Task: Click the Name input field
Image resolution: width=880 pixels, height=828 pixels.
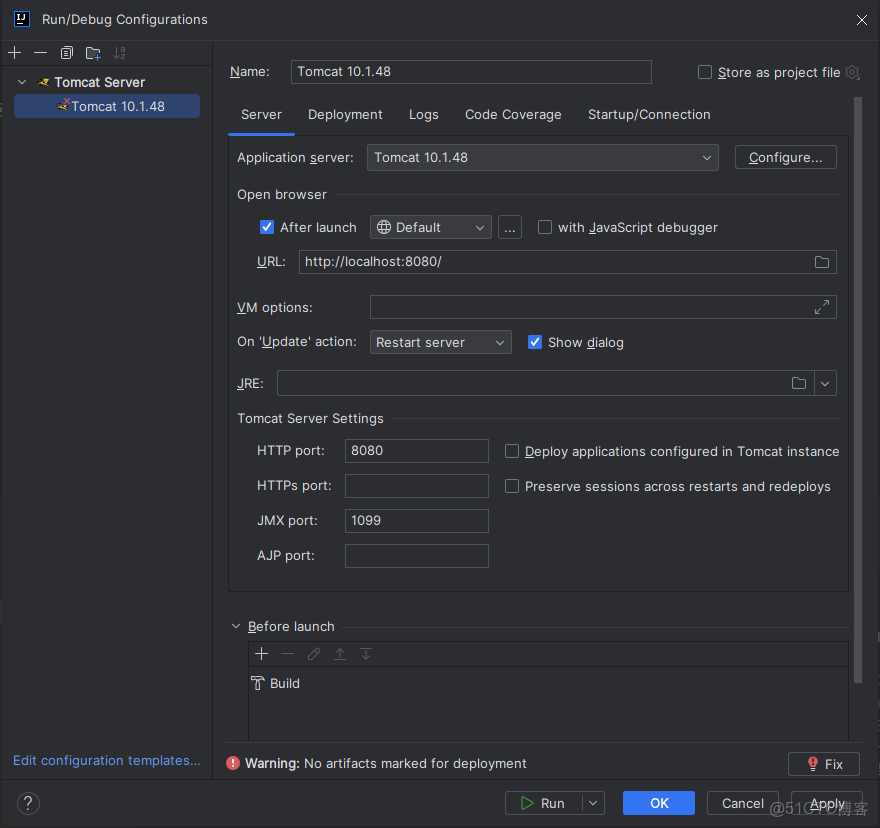Action: 471,72
